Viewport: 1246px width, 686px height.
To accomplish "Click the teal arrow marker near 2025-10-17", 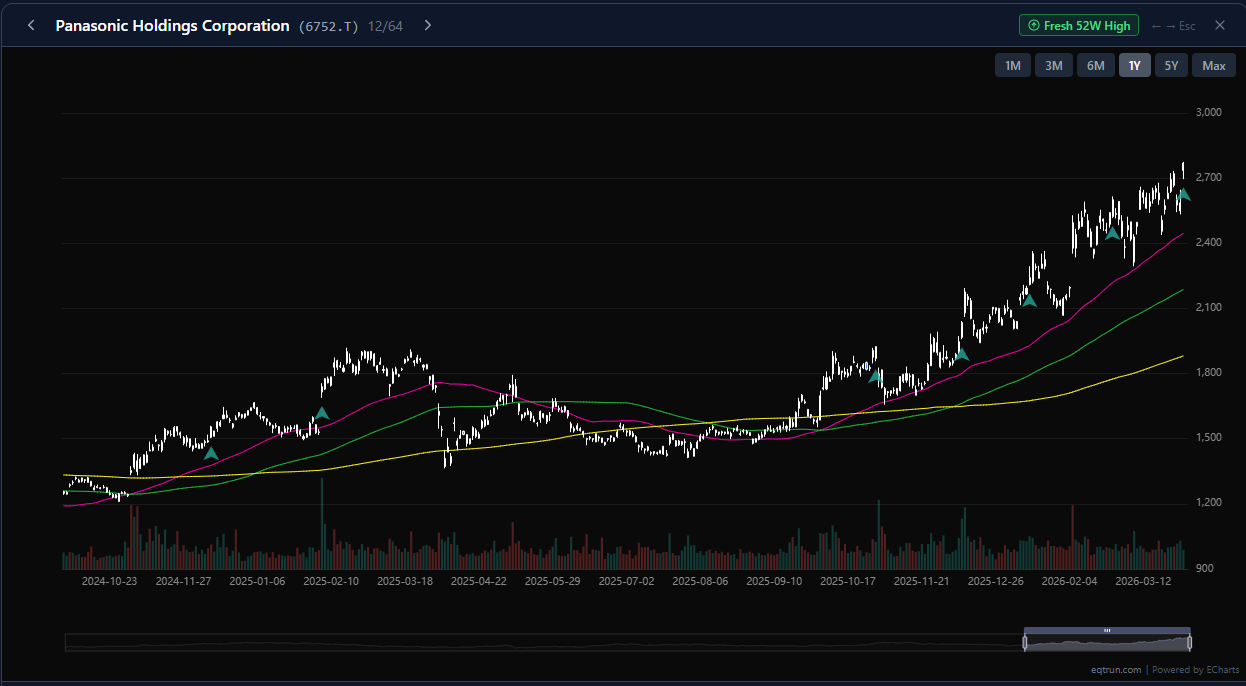I will (875, 376).
